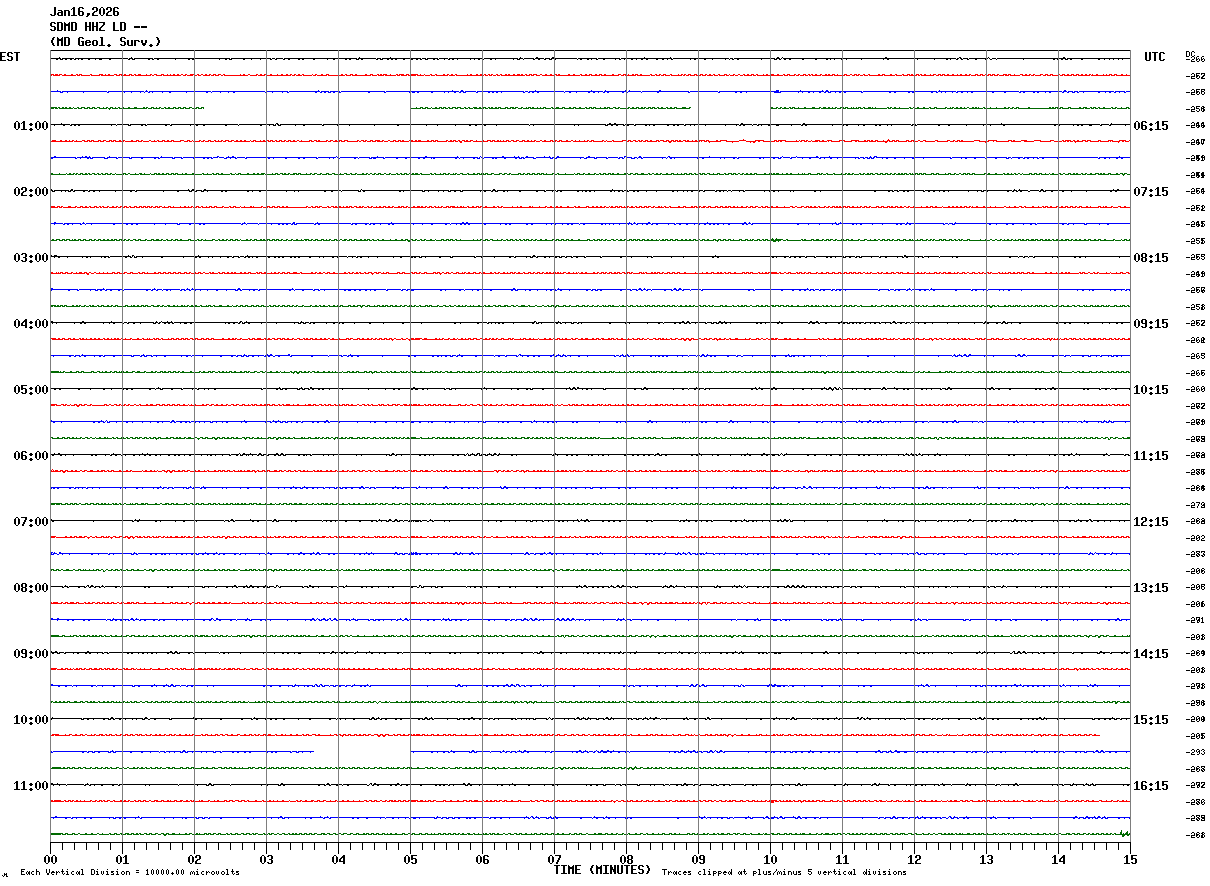The height and width of the screenshot is (886, 1210).
Task: Select the 05:00 EST row label
Action: tap(31, 390)
